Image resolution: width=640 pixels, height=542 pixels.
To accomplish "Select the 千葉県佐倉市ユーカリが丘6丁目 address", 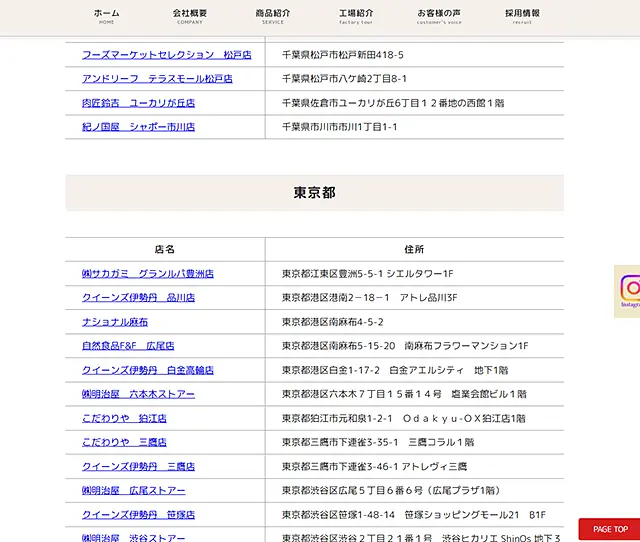I will (x=393, y=103).
